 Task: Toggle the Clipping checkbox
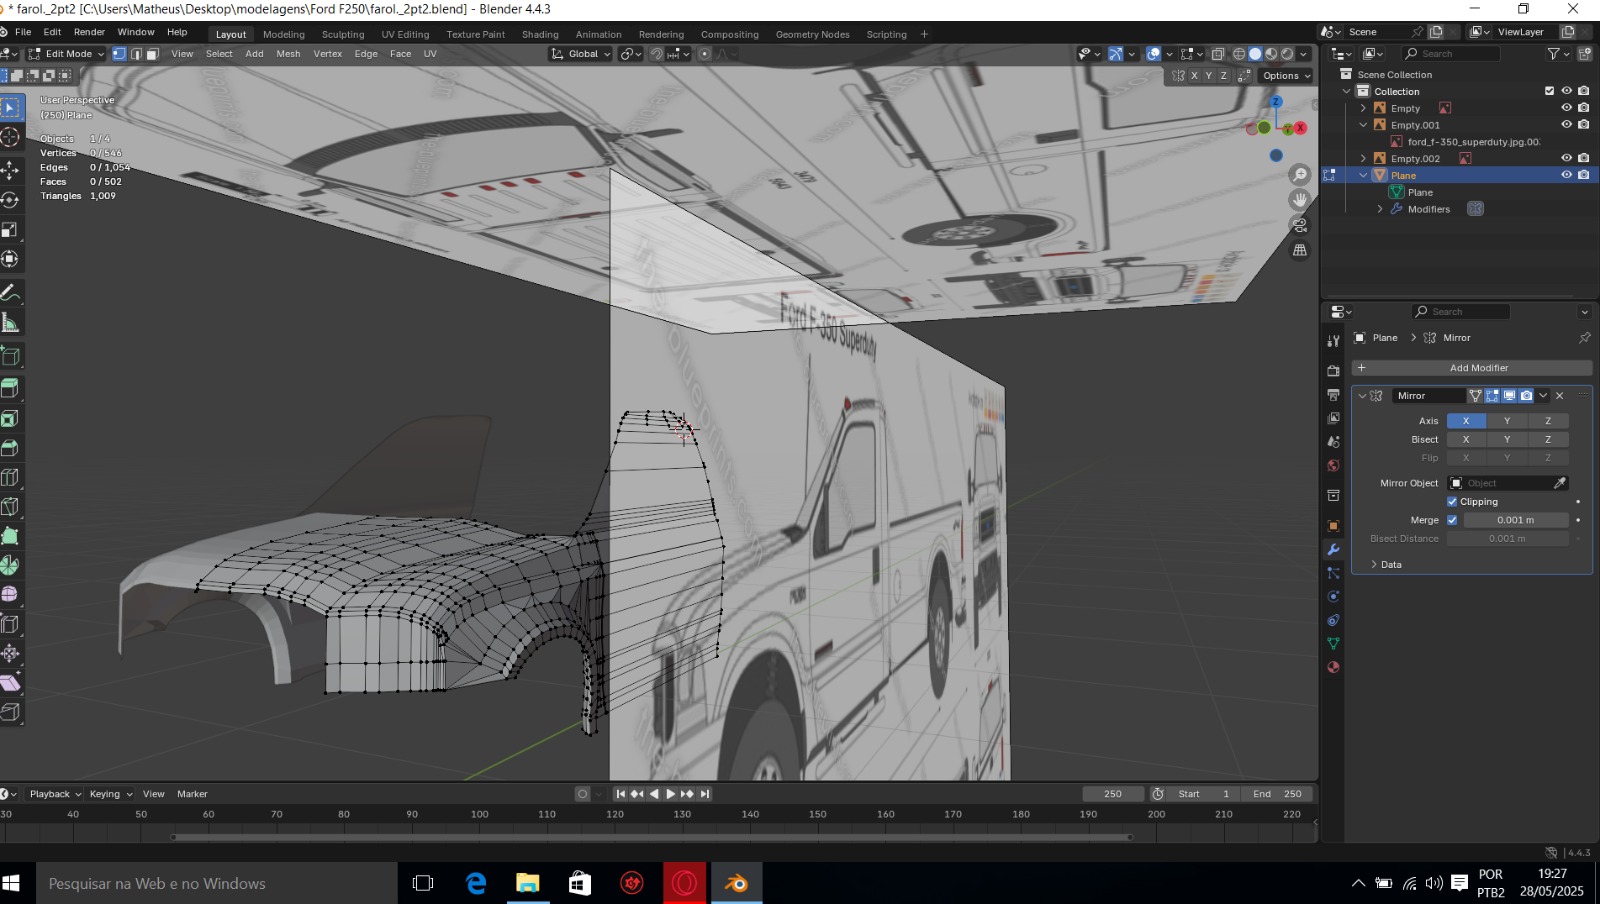tap(1452, 502)
